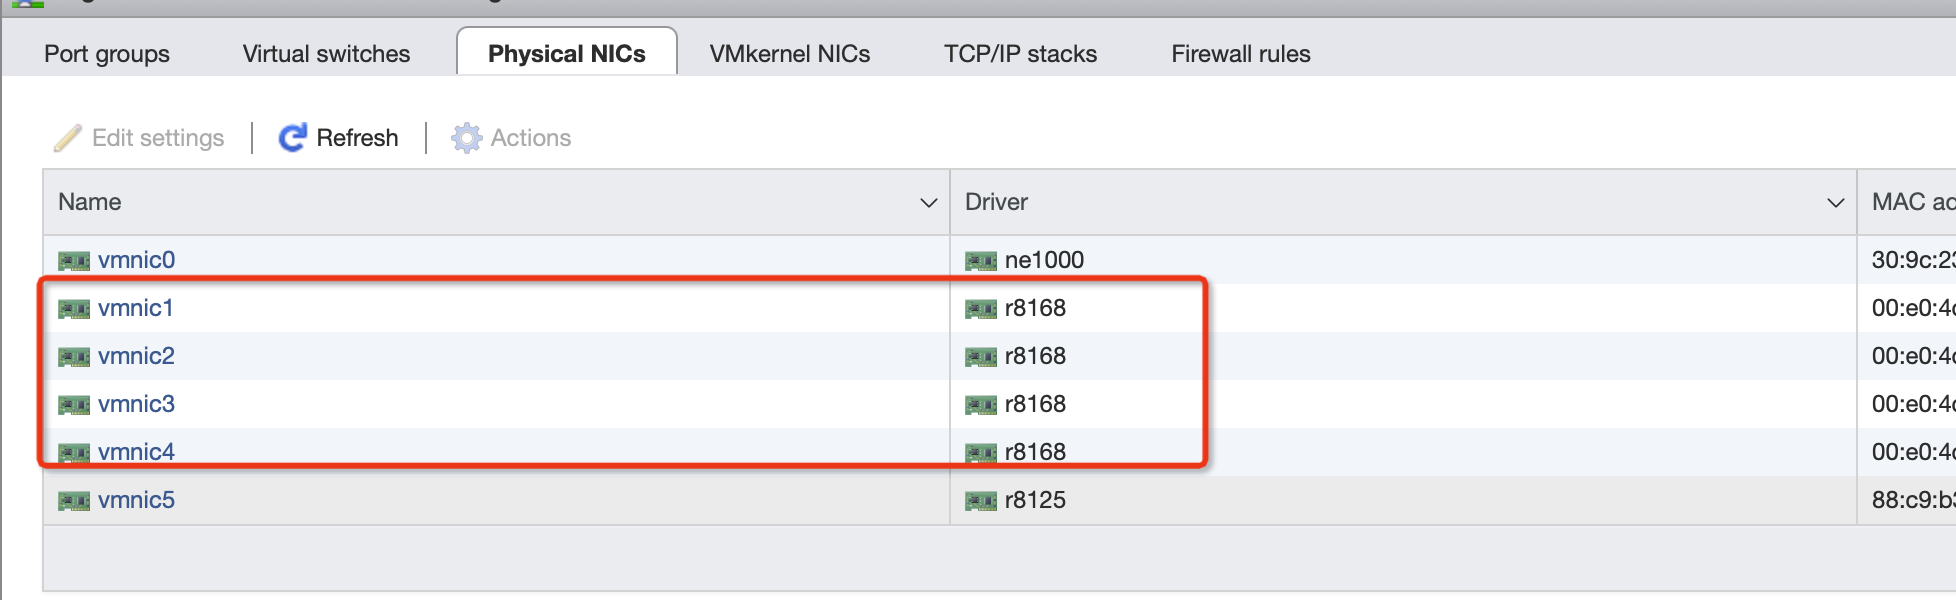
Task: Click the MAC address column header
Action: tap(1912, 202)
